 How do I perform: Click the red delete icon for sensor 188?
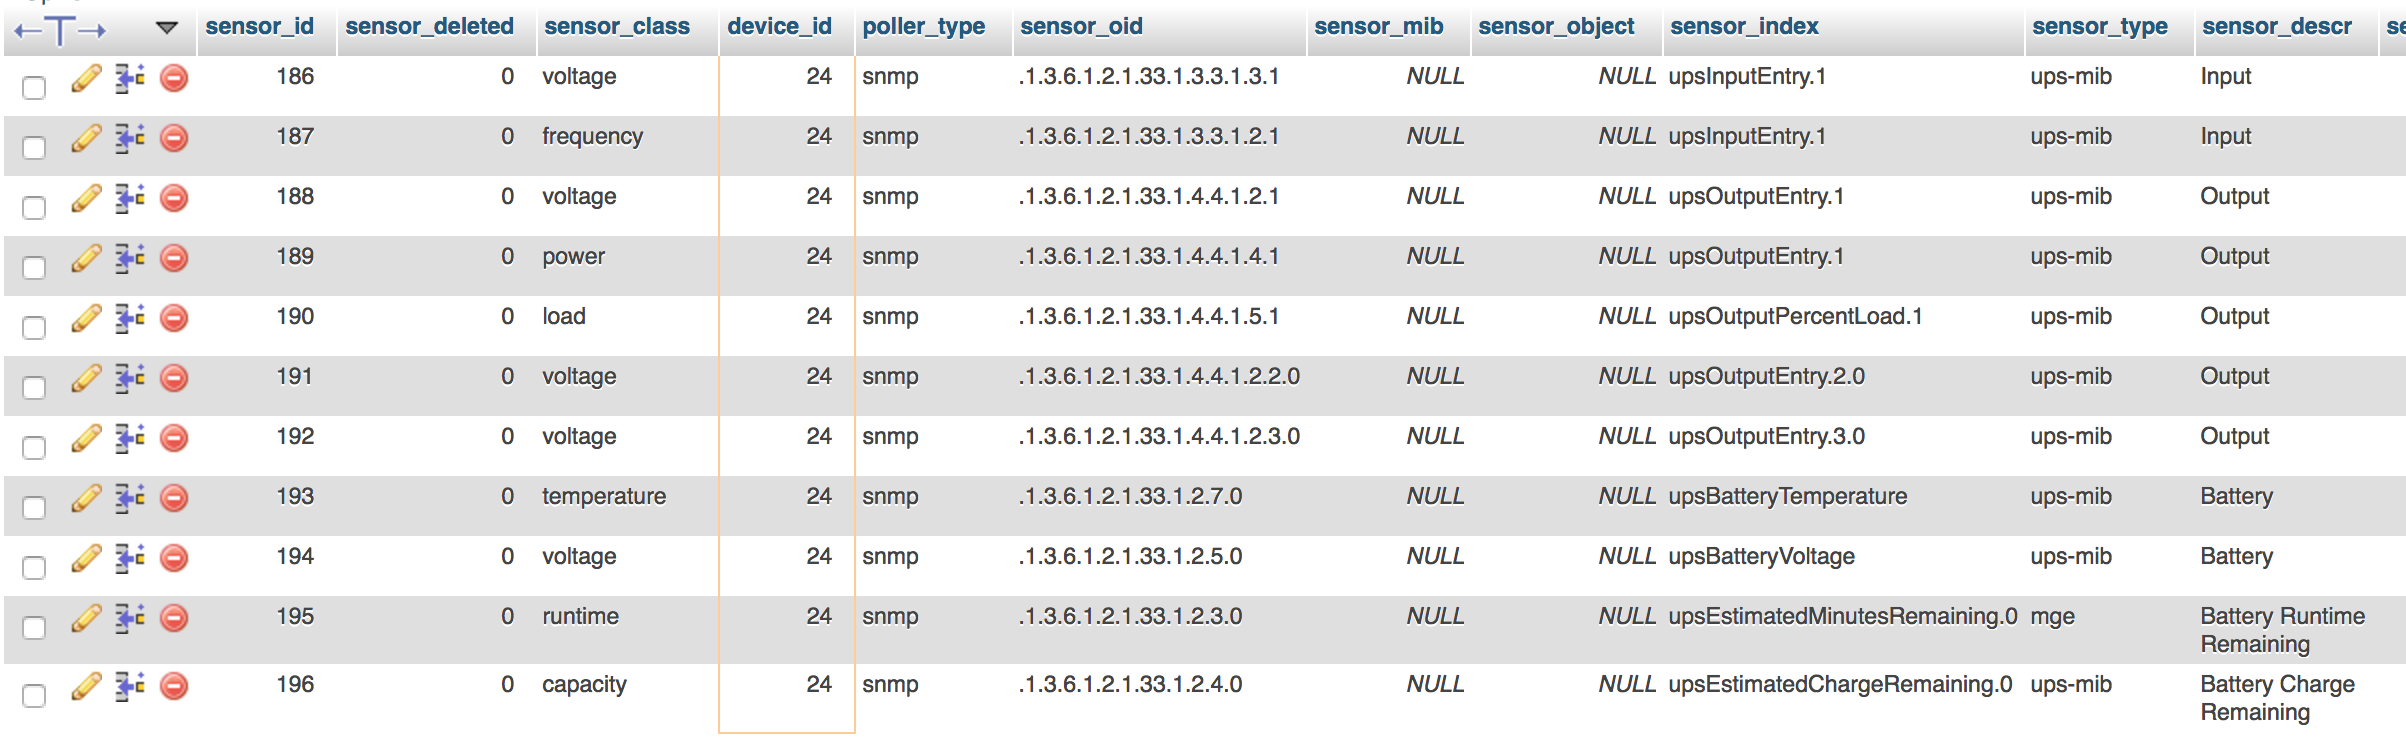click(174, 198)
